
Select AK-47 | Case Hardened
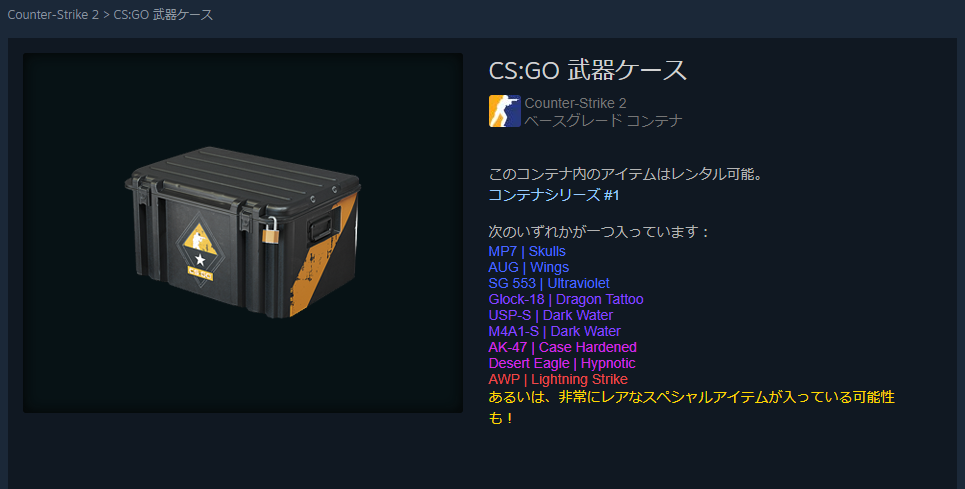(x=563, y=347)
